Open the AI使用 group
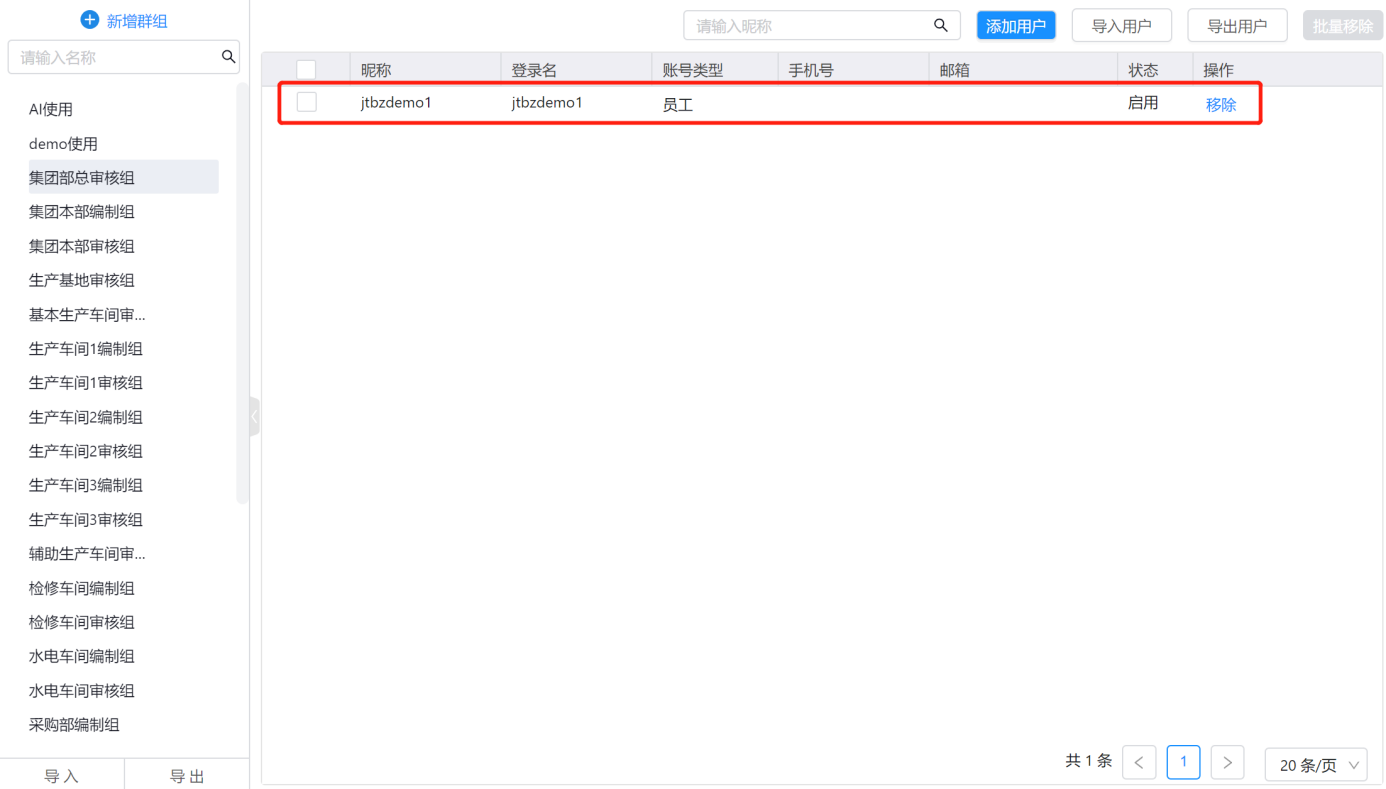 [x=51, y=110]
